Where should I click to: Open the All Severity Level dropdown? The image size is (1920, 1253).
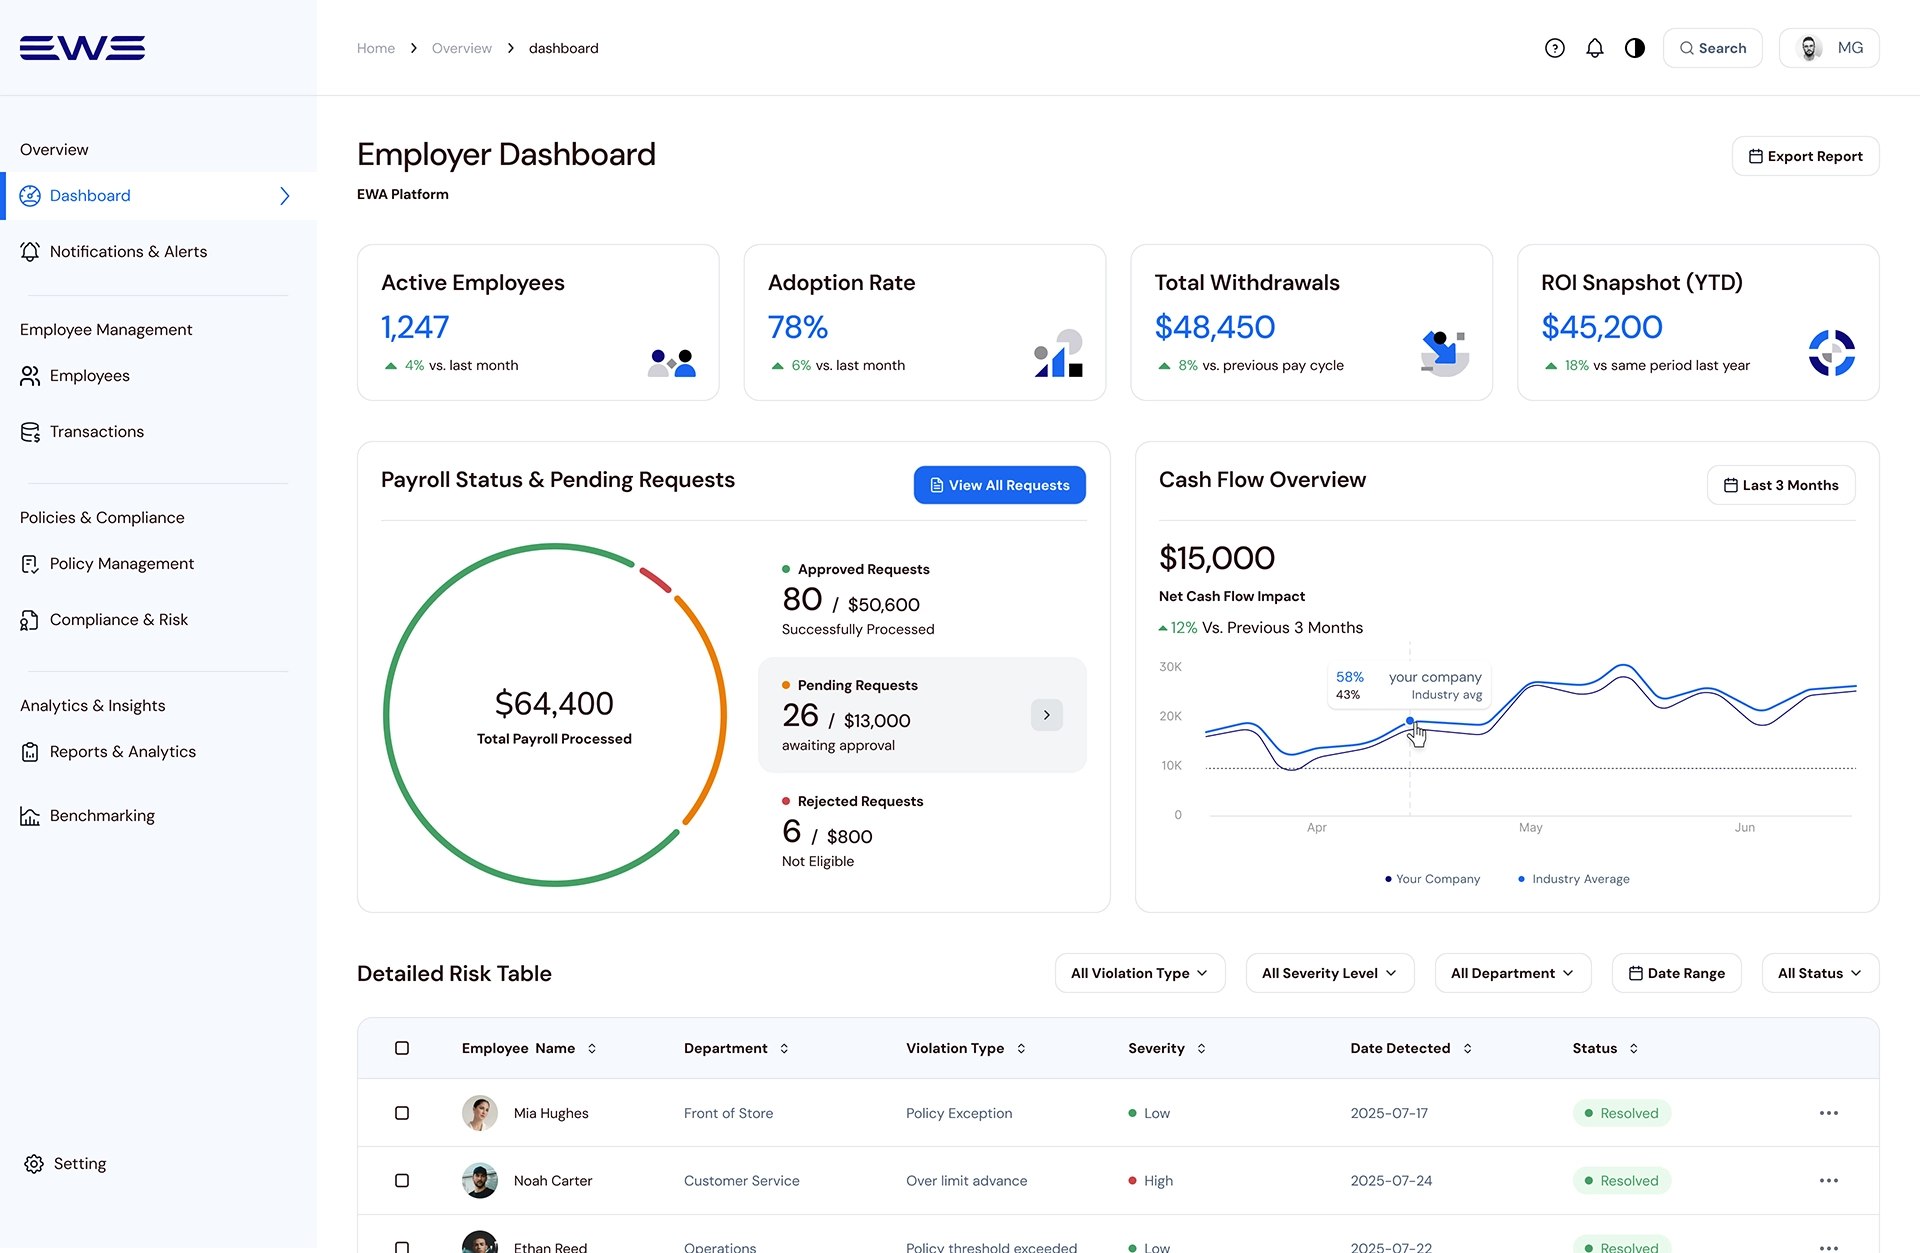pyautogui.click(x=1329, y=973)
